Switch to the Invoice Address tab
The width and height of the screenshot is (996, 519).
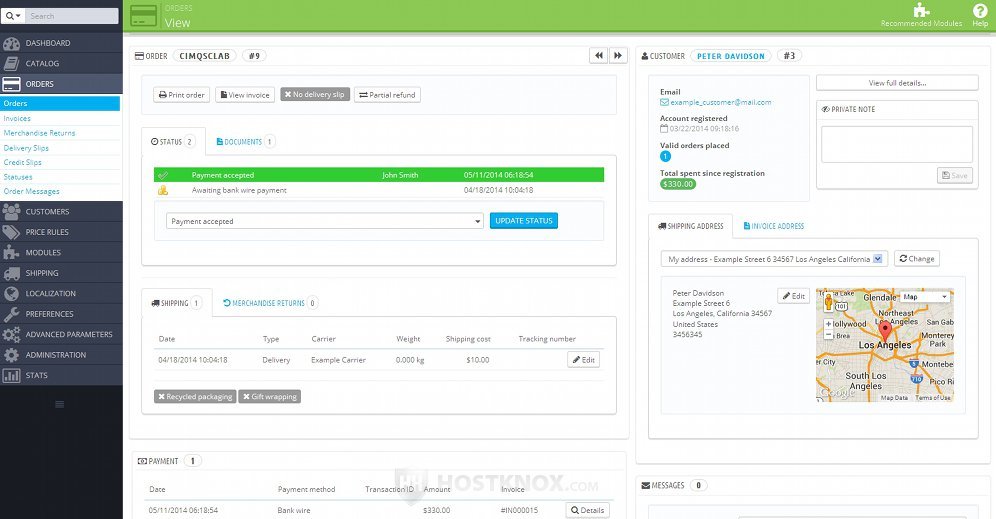pyautogui.click(x=774, y=226)
